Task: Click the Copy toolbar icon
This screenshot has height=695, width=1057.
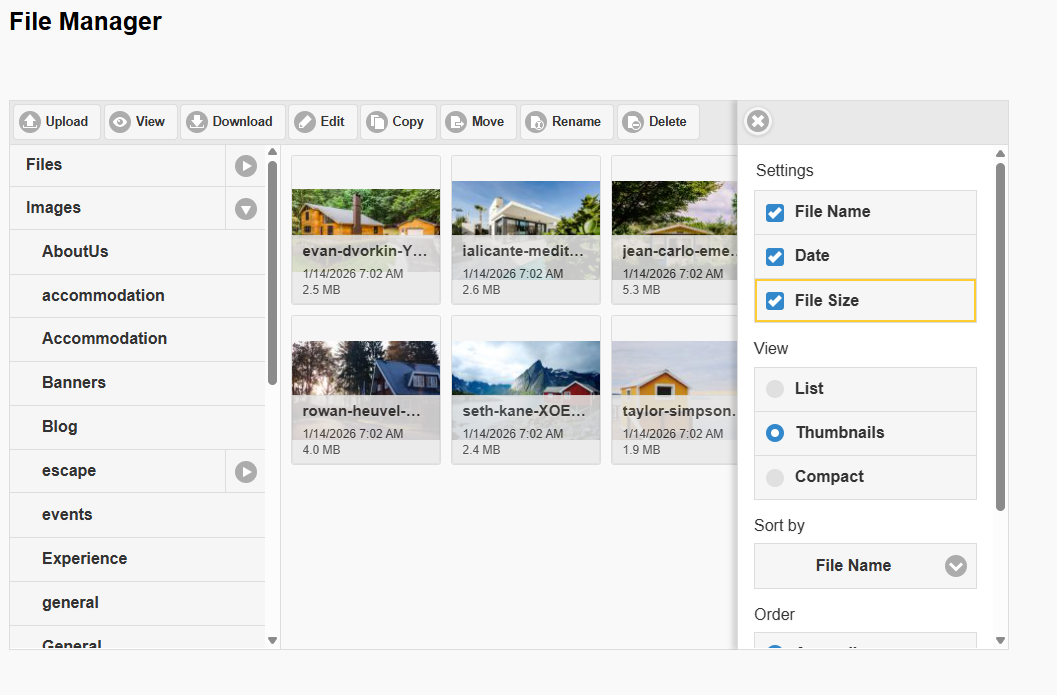Action: [x=377, y=122]
